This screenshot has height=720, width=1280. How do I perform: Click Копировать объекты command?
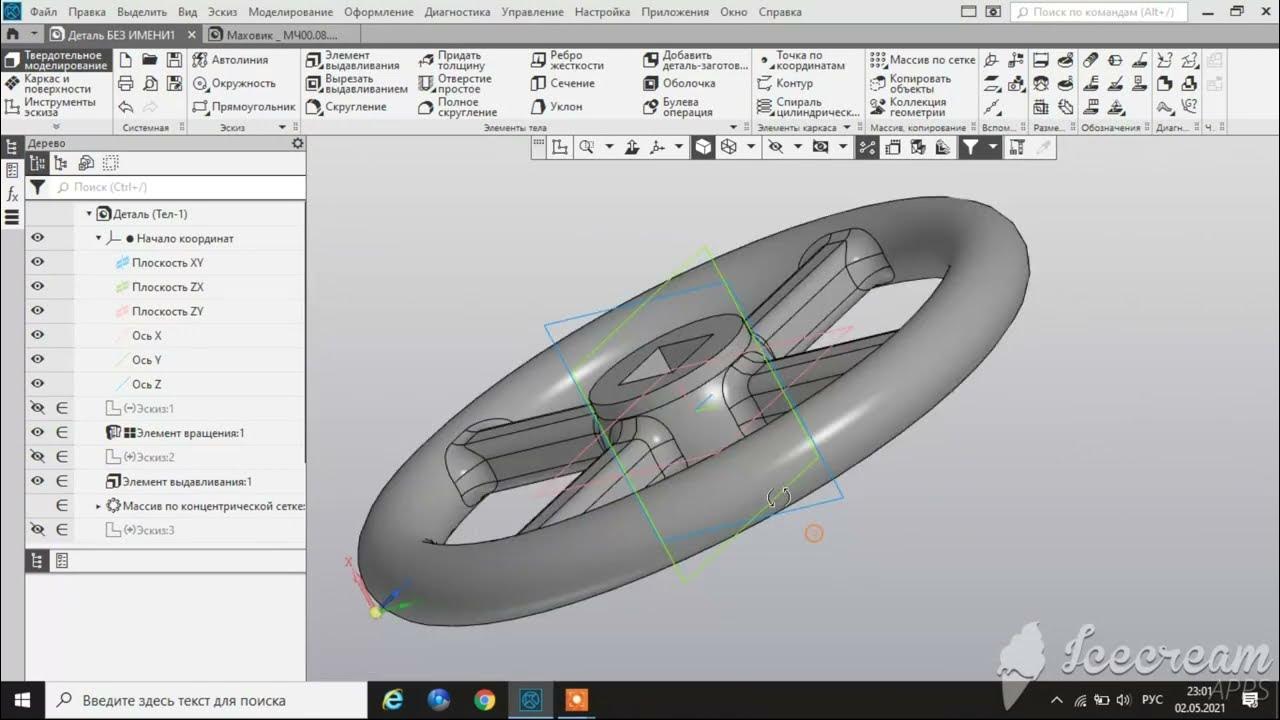[911, 83]
